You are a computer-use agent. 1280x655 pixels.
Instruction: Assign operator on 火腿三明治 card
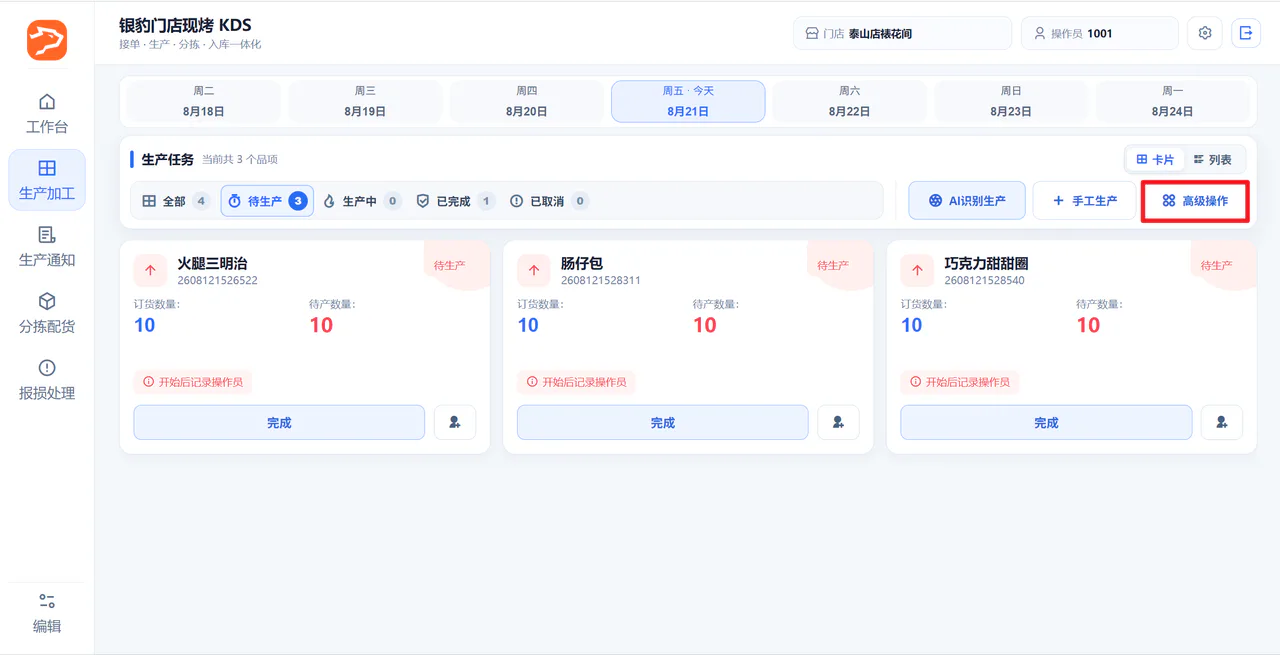tap(455, 422)
